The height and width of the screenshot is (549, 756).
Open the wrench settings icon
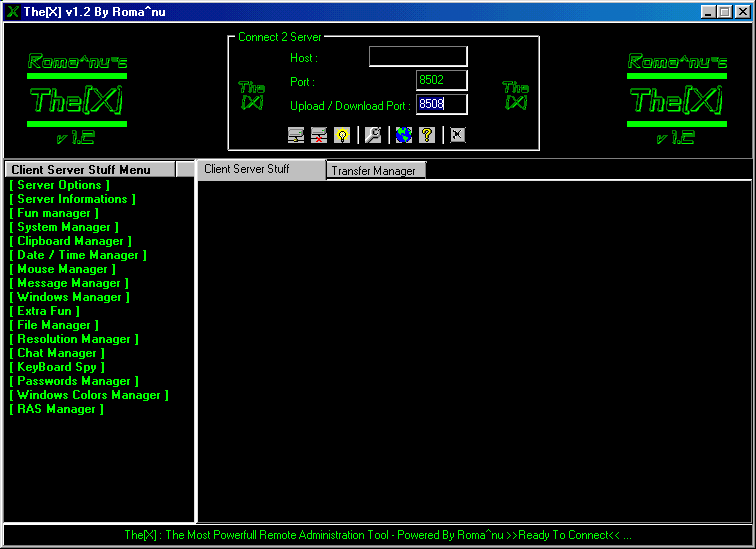pos(372,135)
